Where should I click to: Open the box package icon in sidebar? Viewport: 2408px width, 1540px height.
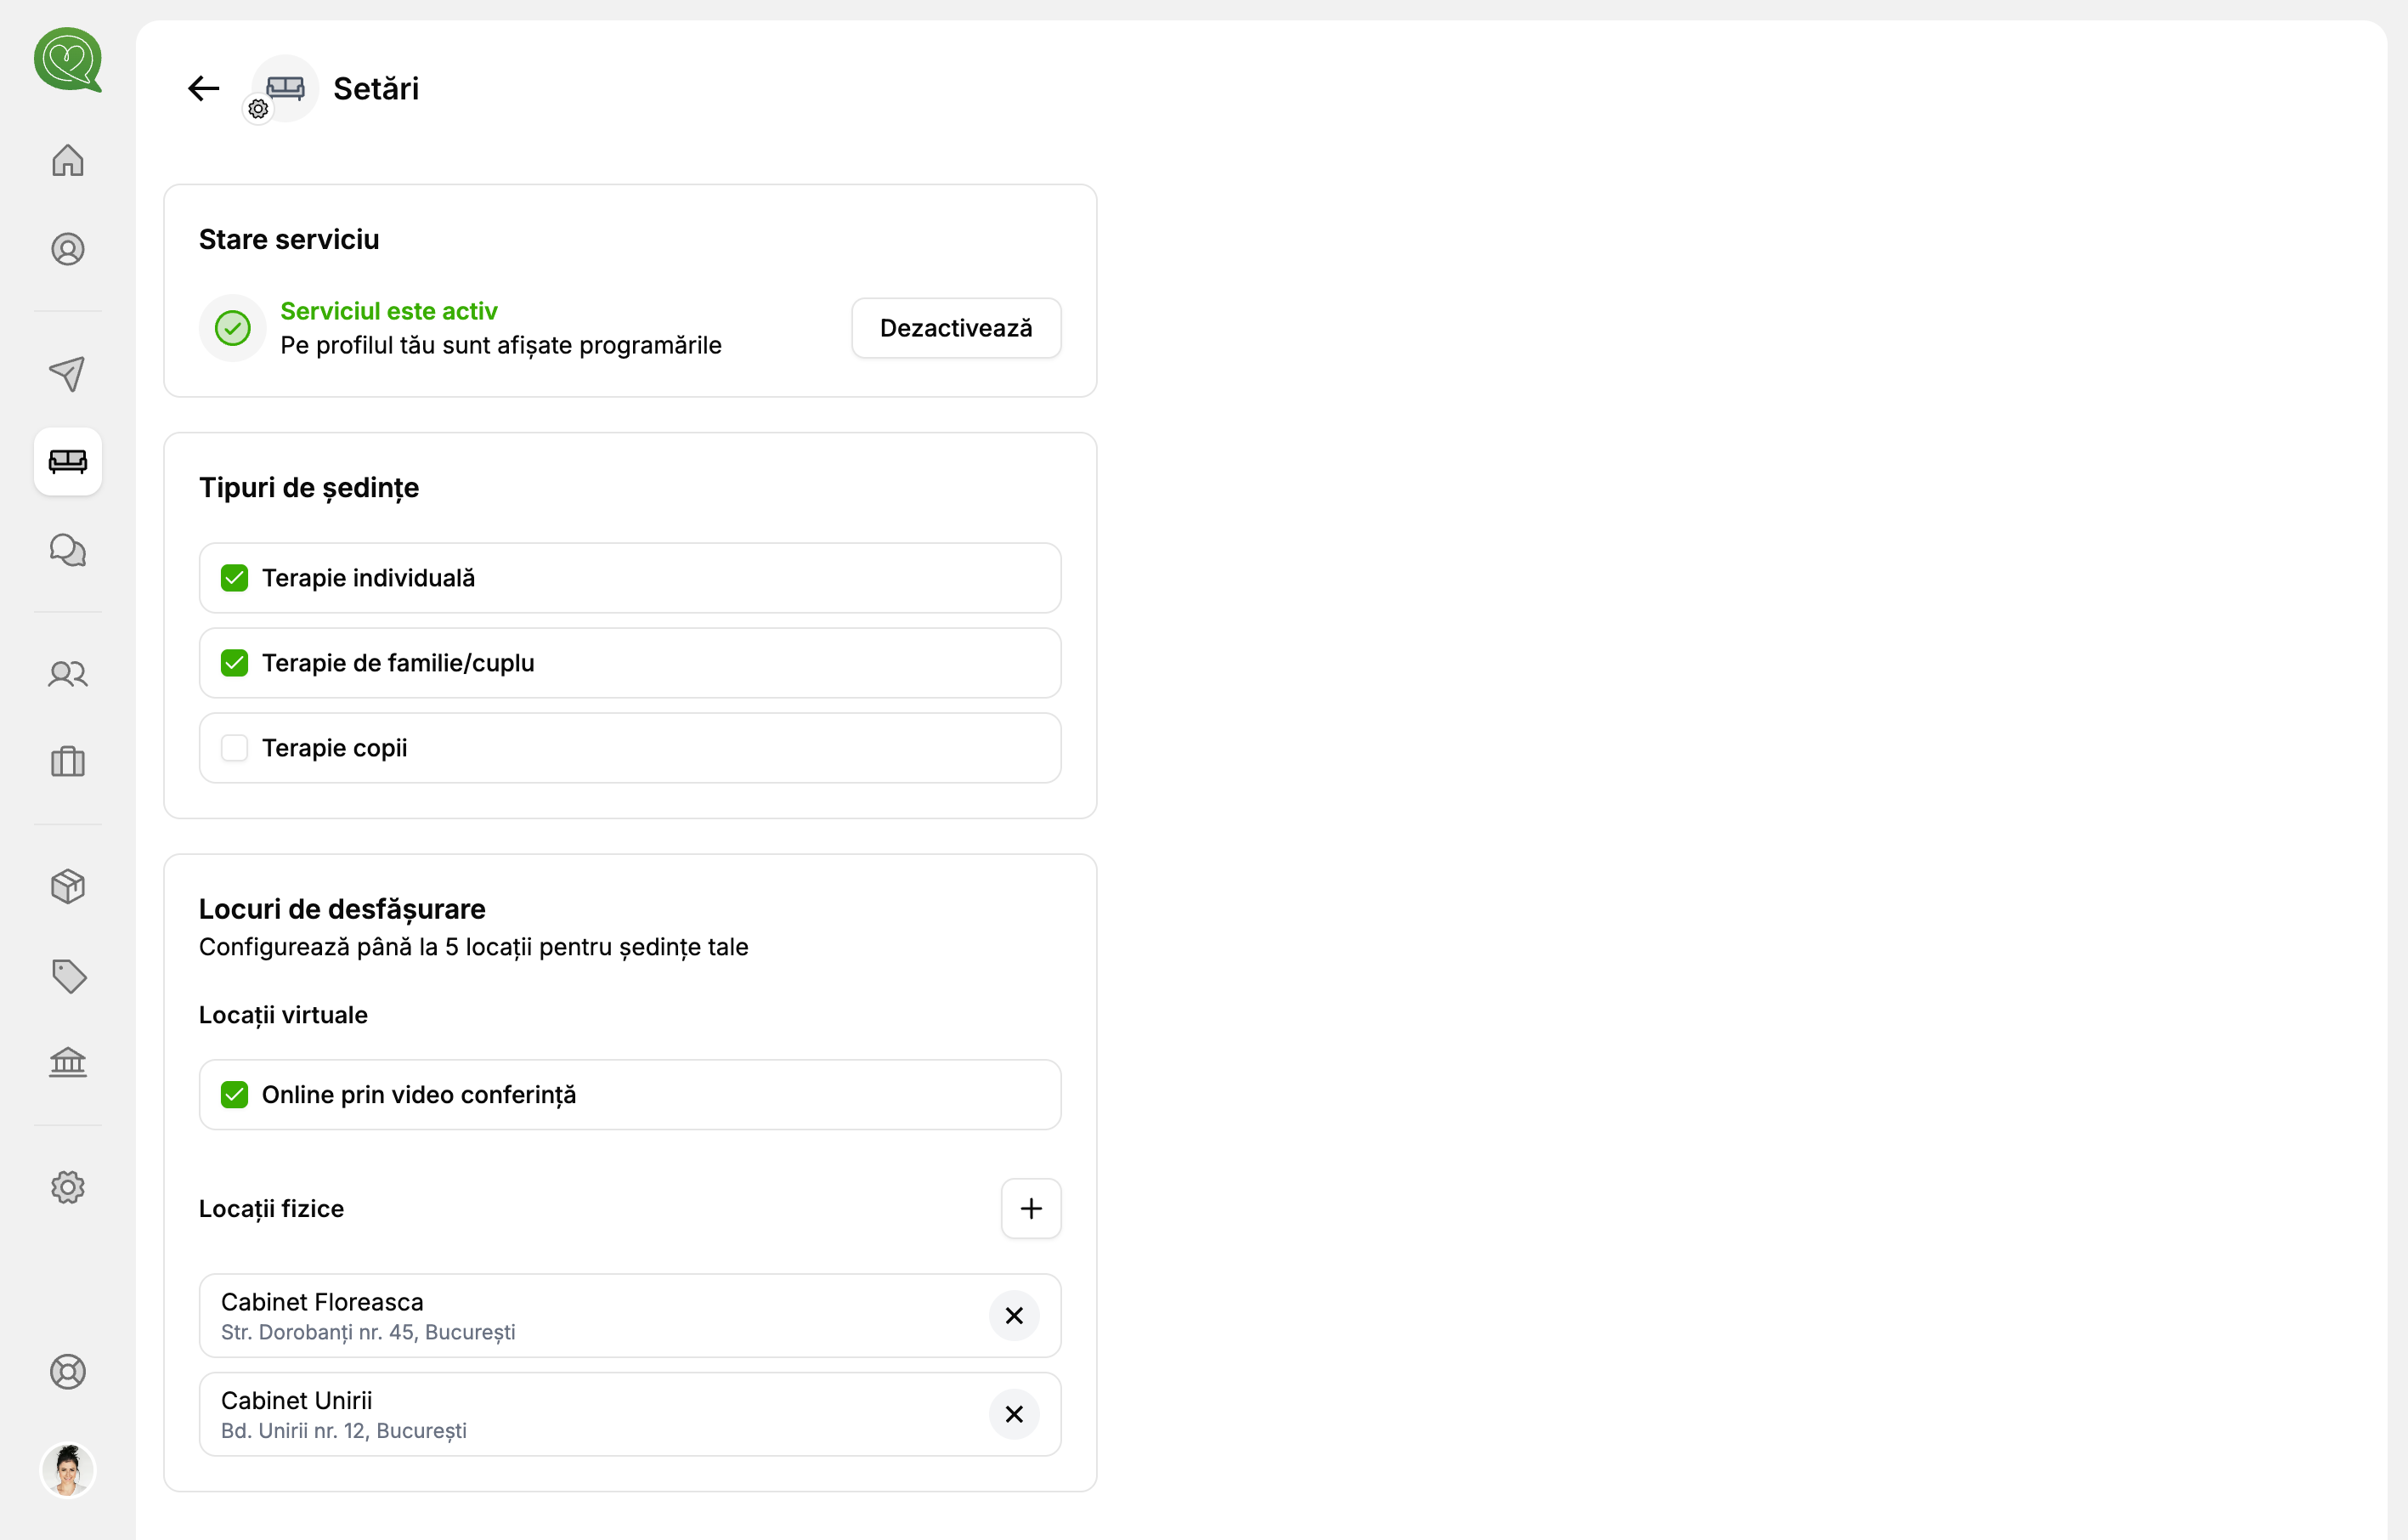[68, 886]
